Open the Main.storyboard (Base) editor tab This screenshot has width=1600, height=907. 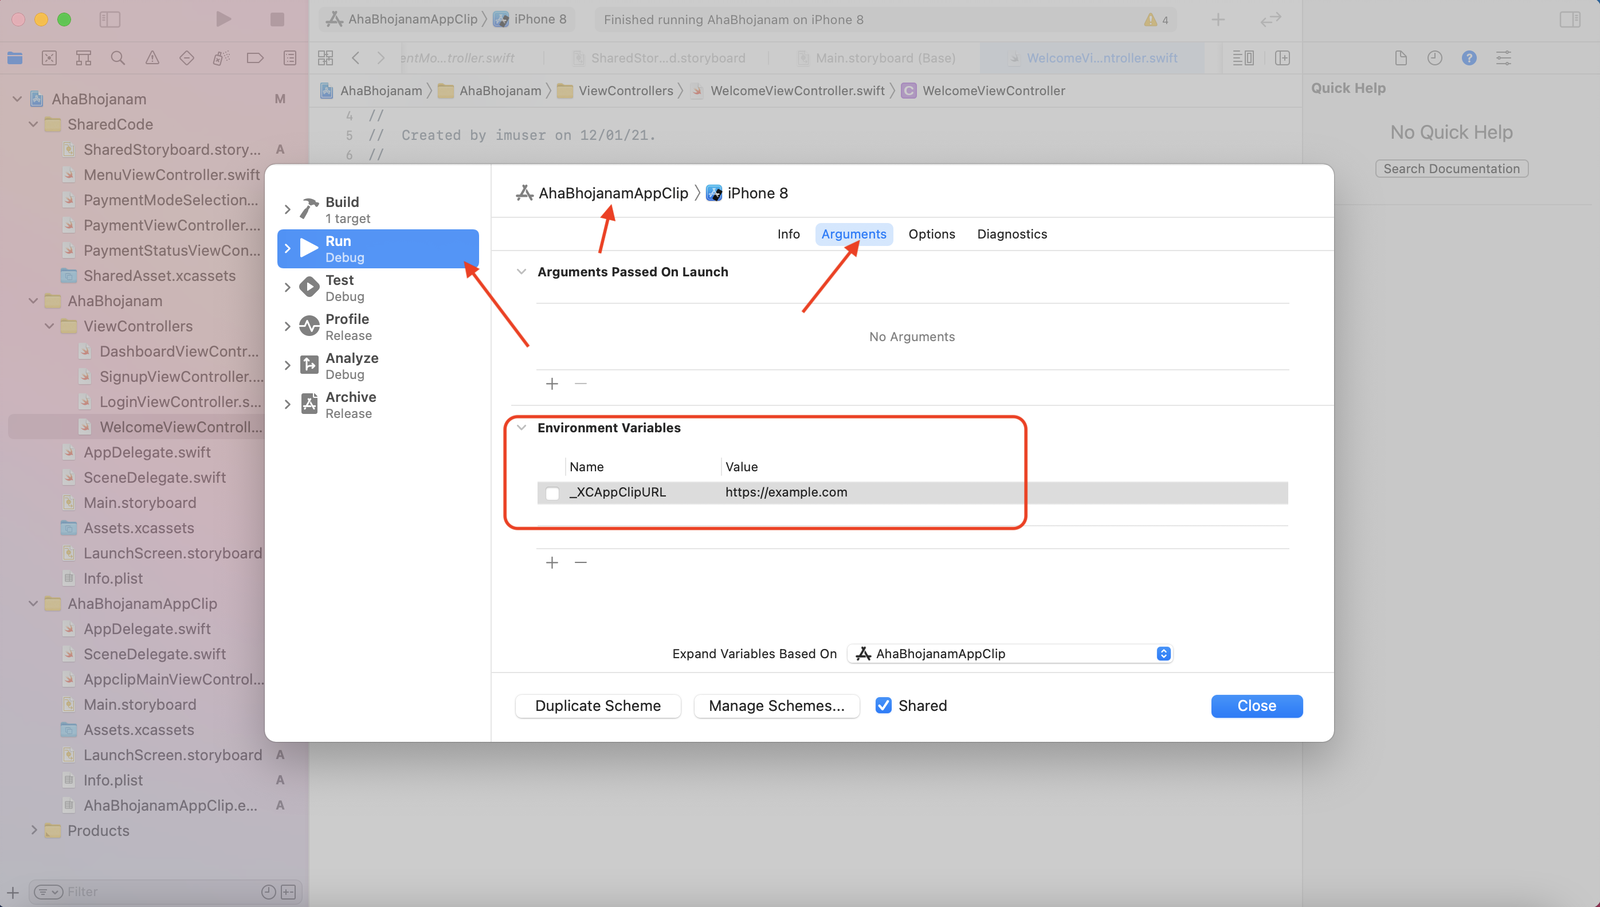[876, 58]
